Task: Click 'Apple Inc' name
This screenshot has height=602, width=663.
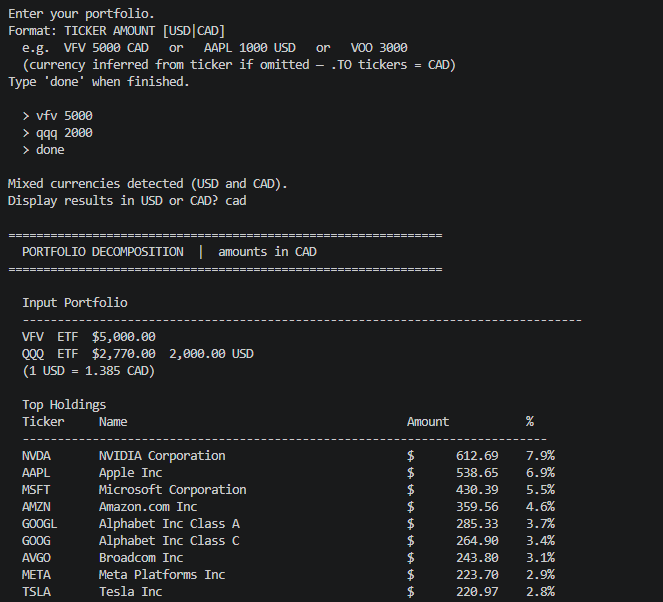Action: click(131, 473)
